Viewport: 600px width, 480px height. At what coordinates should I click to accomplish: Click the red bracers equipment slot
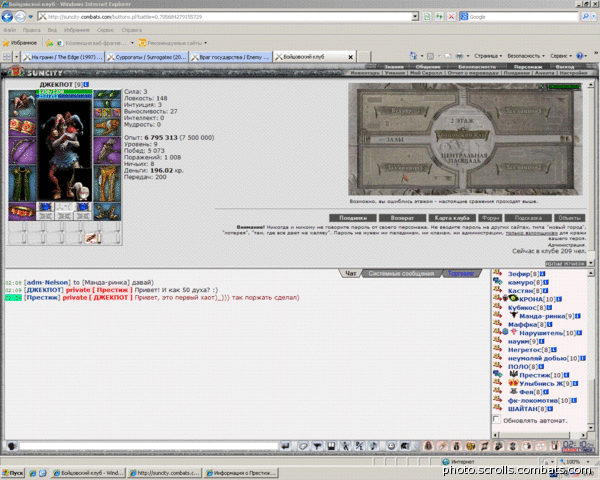pyautogui.click(x=22, y=126)
